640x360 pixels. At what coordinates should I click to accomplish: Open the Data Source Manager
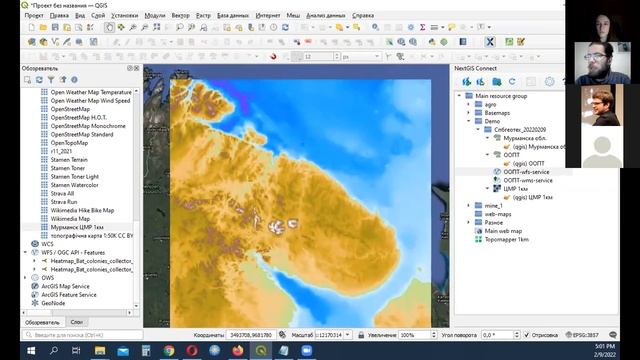click(31, 42)
